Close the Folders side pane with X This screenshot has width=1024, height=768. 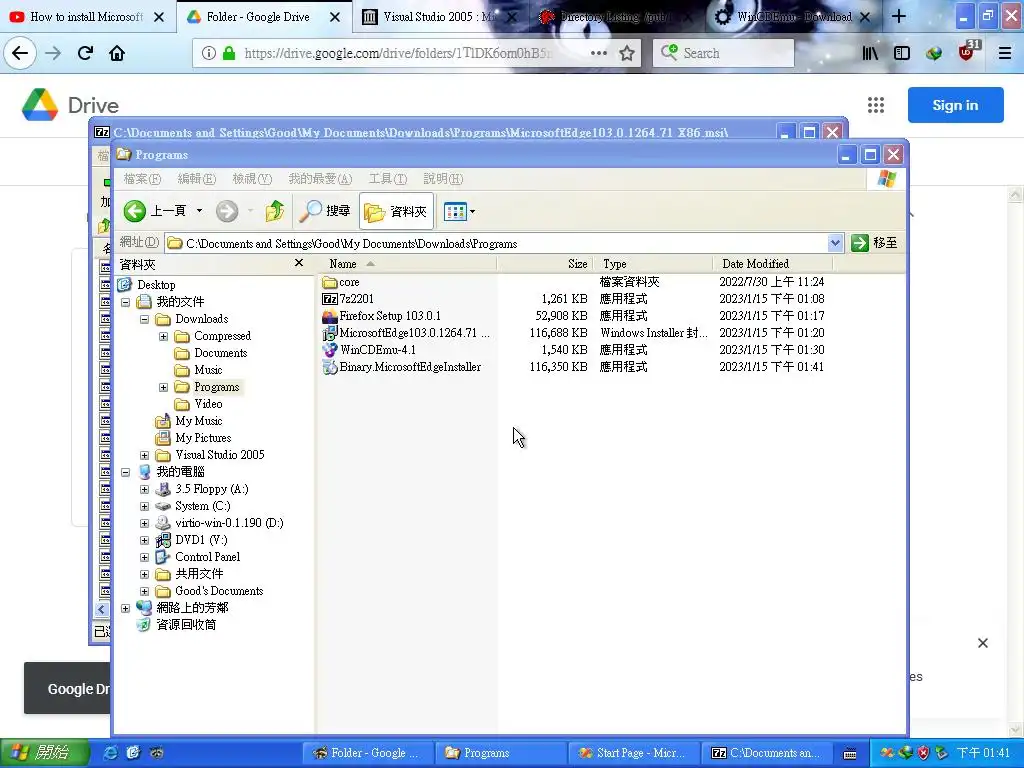pyautogui.click(x=298, y=263)
